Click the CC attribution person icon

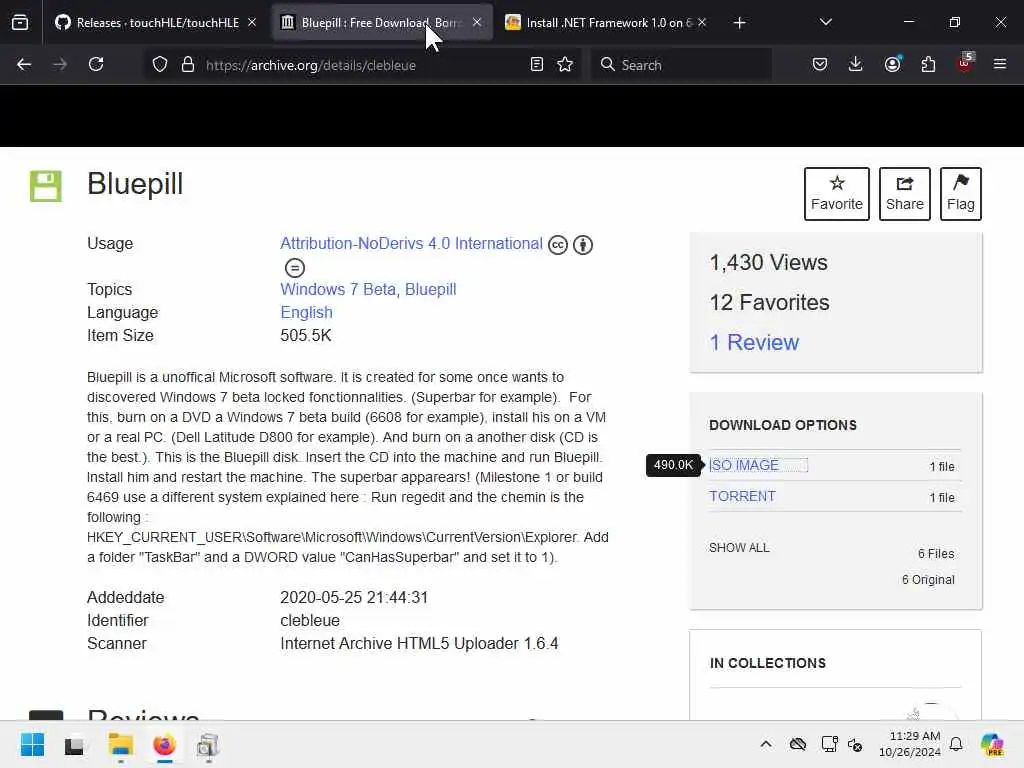click(583, 245)
